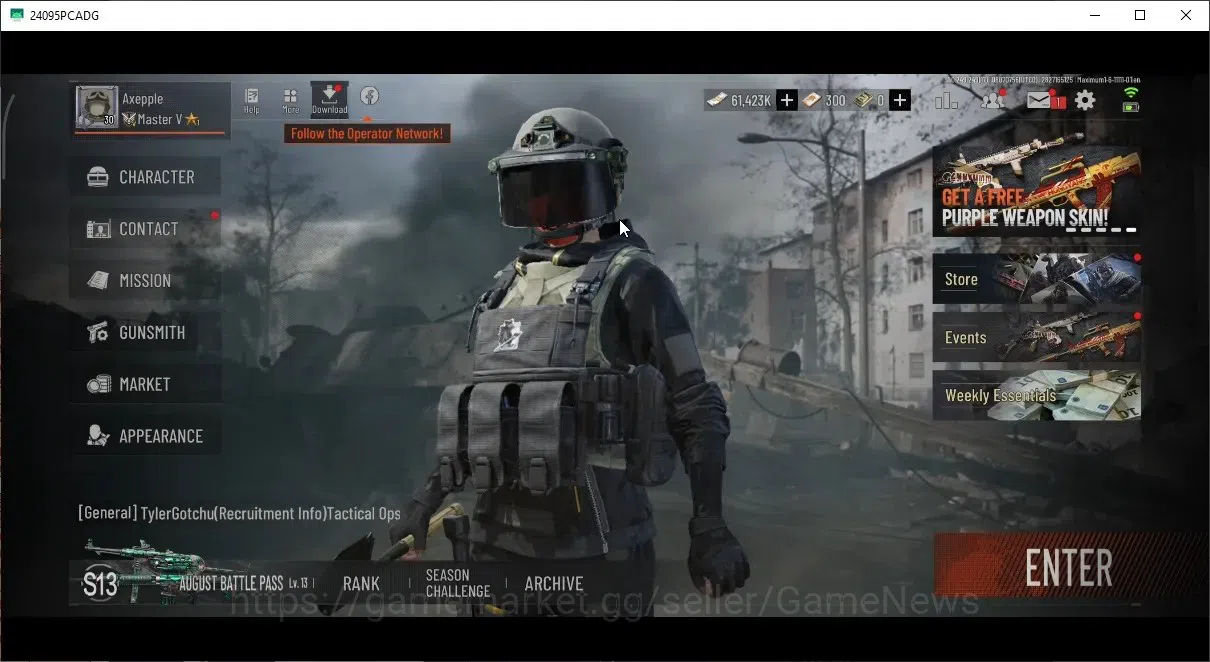Switch to the RANK tab
Screen dimensions: 1210x662
click(x=361, y=584)
